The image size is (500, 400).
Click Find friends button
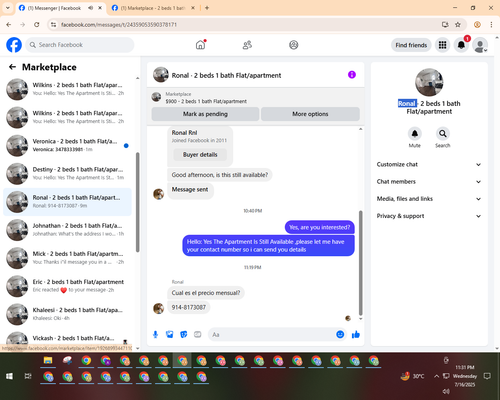click(411, 45)
